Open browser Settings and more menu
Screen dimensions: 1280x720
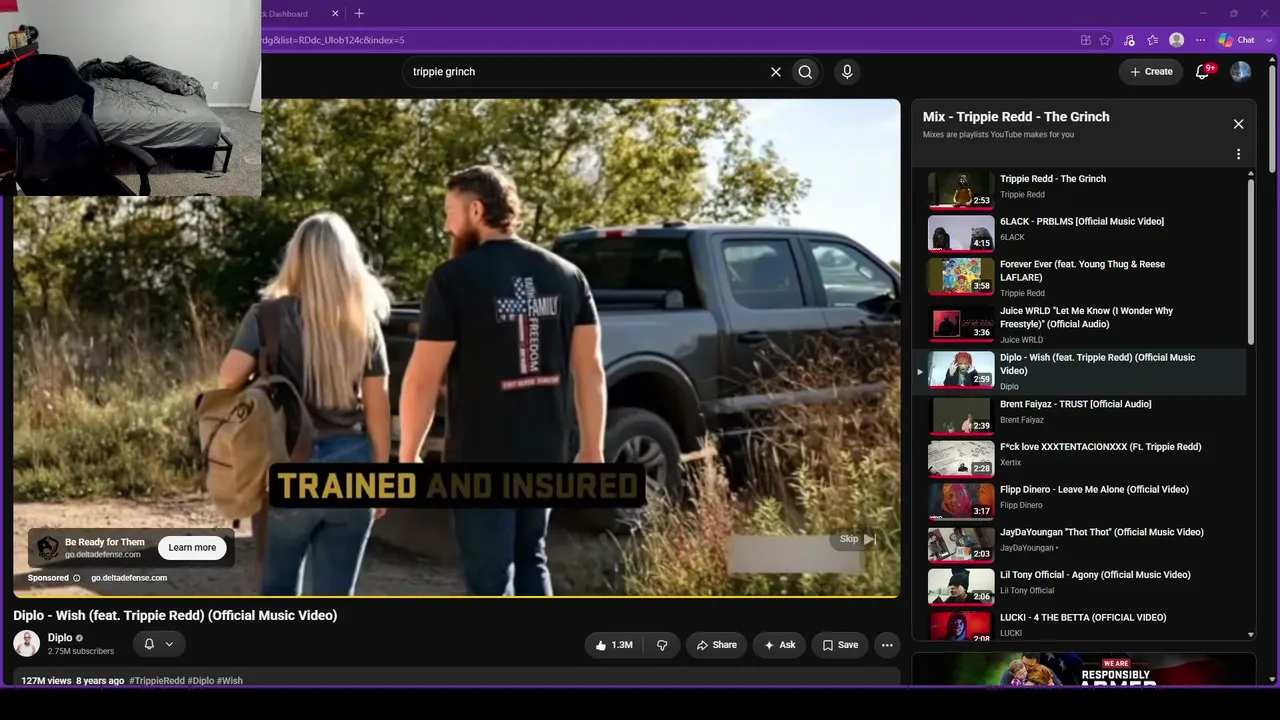click(1201, 40)
